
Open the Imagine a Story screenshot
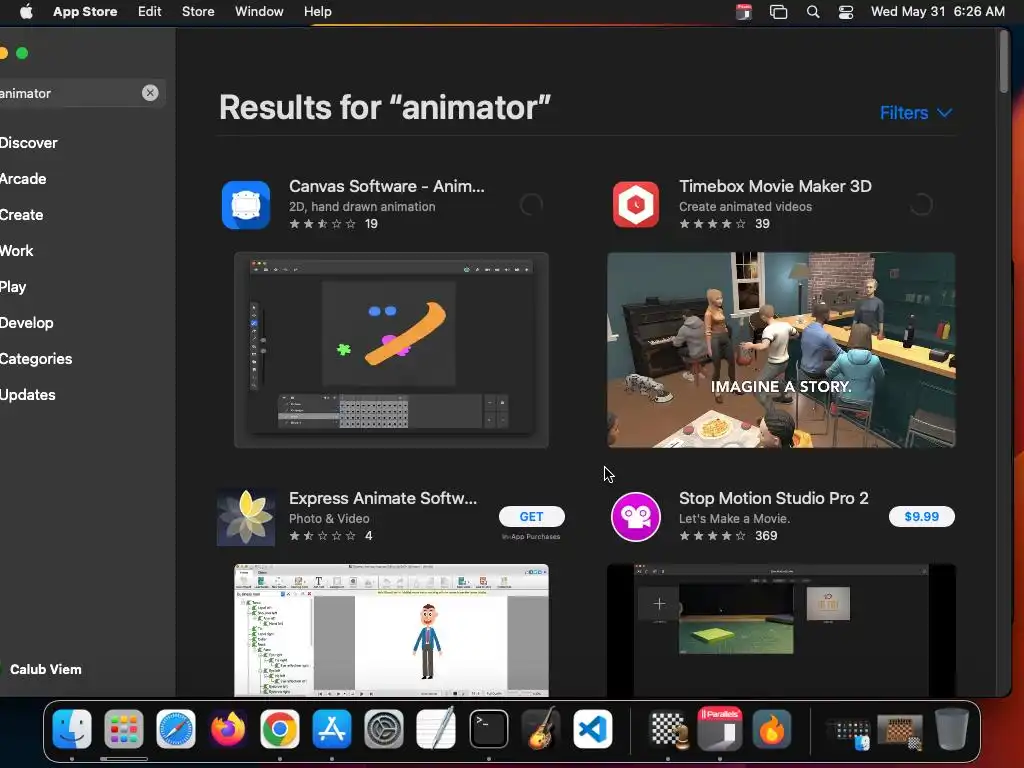[781, 350]
